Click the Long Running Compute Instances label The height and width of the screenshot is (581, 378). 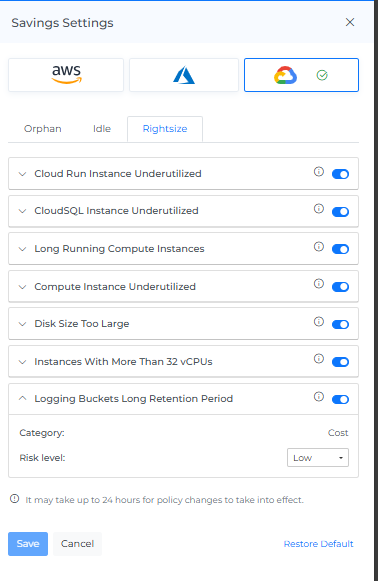point(119,249)
